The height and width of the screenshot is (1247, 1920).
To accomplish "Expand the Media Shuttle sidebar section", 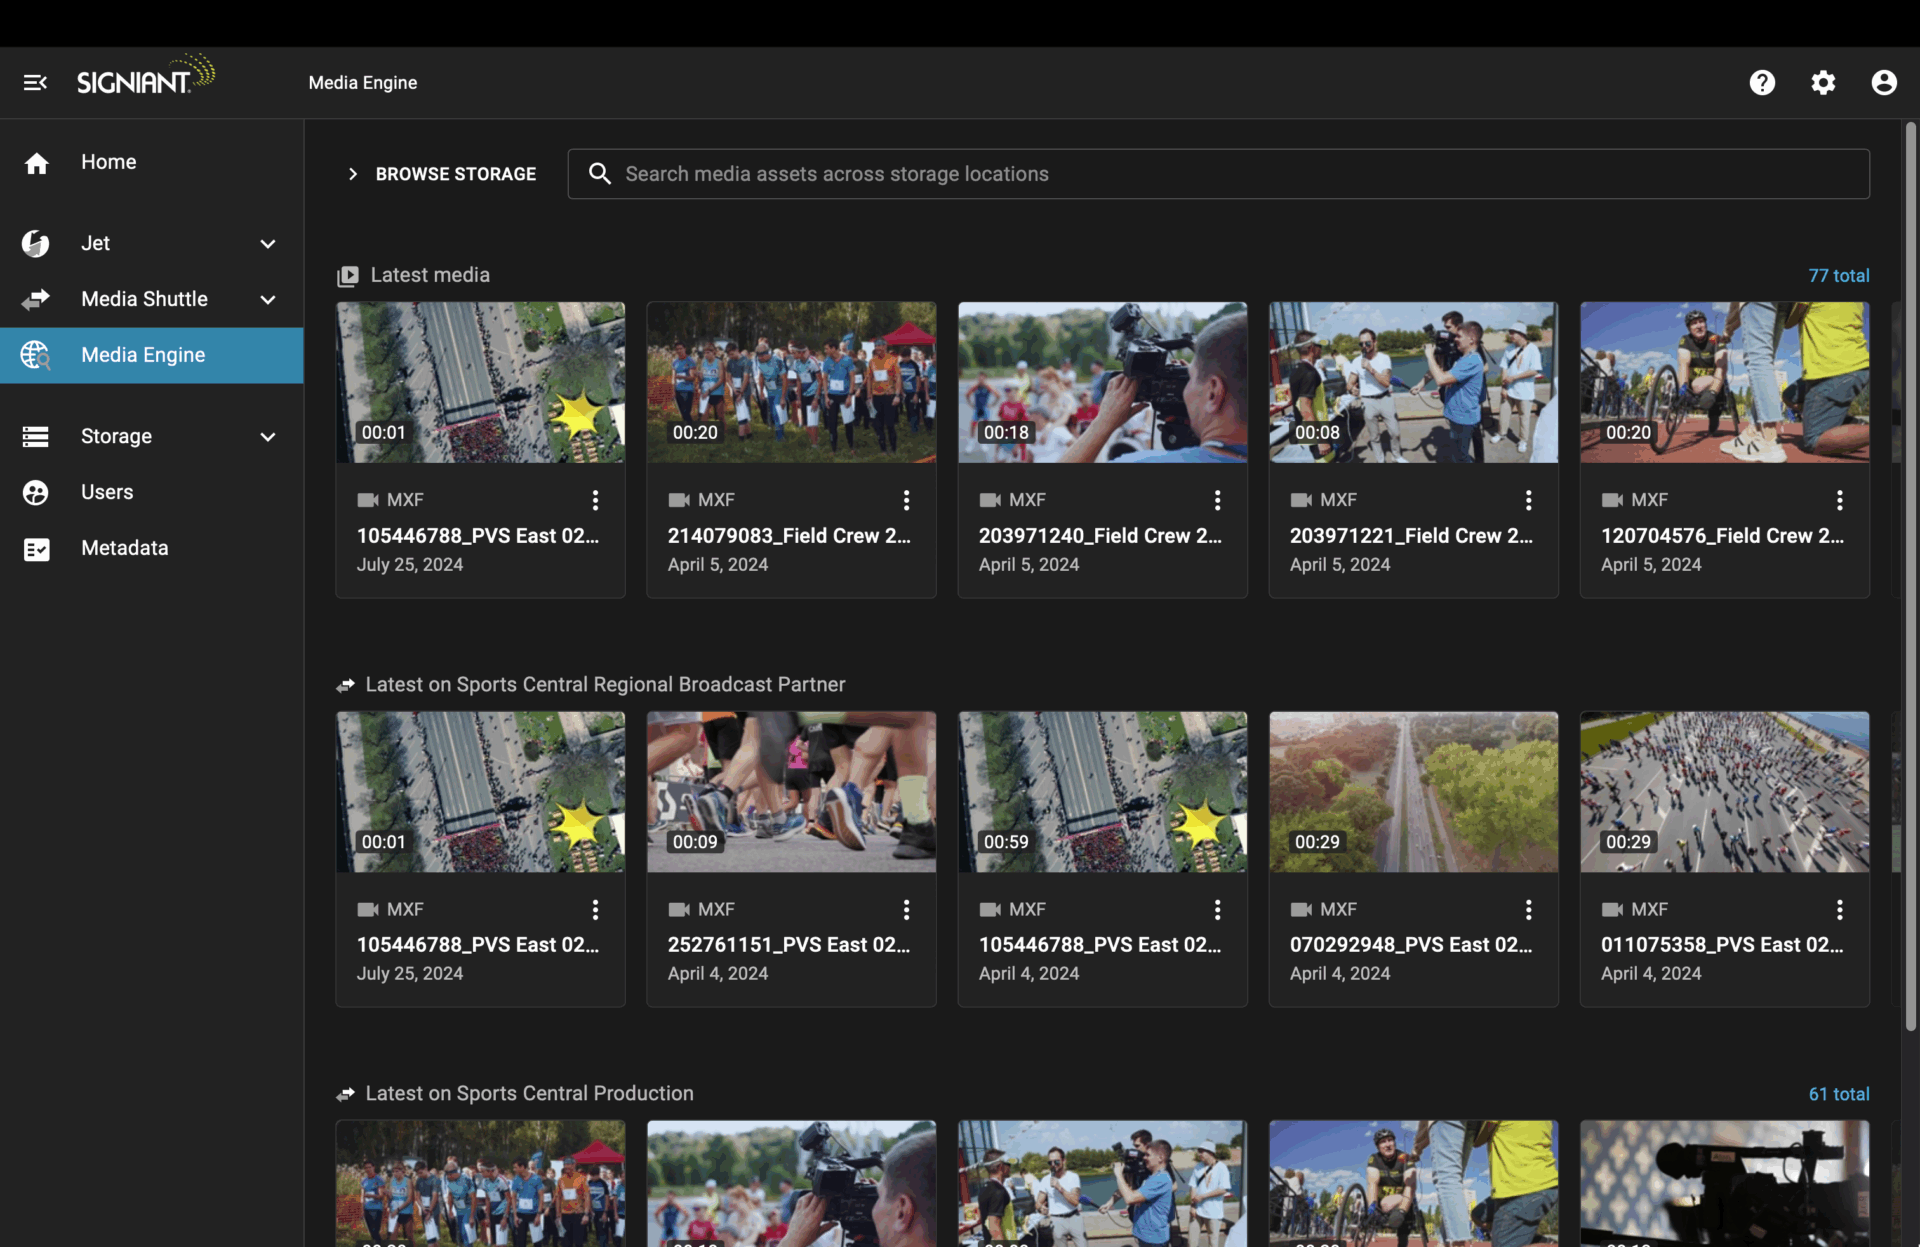I will click(x=267, y=300).
